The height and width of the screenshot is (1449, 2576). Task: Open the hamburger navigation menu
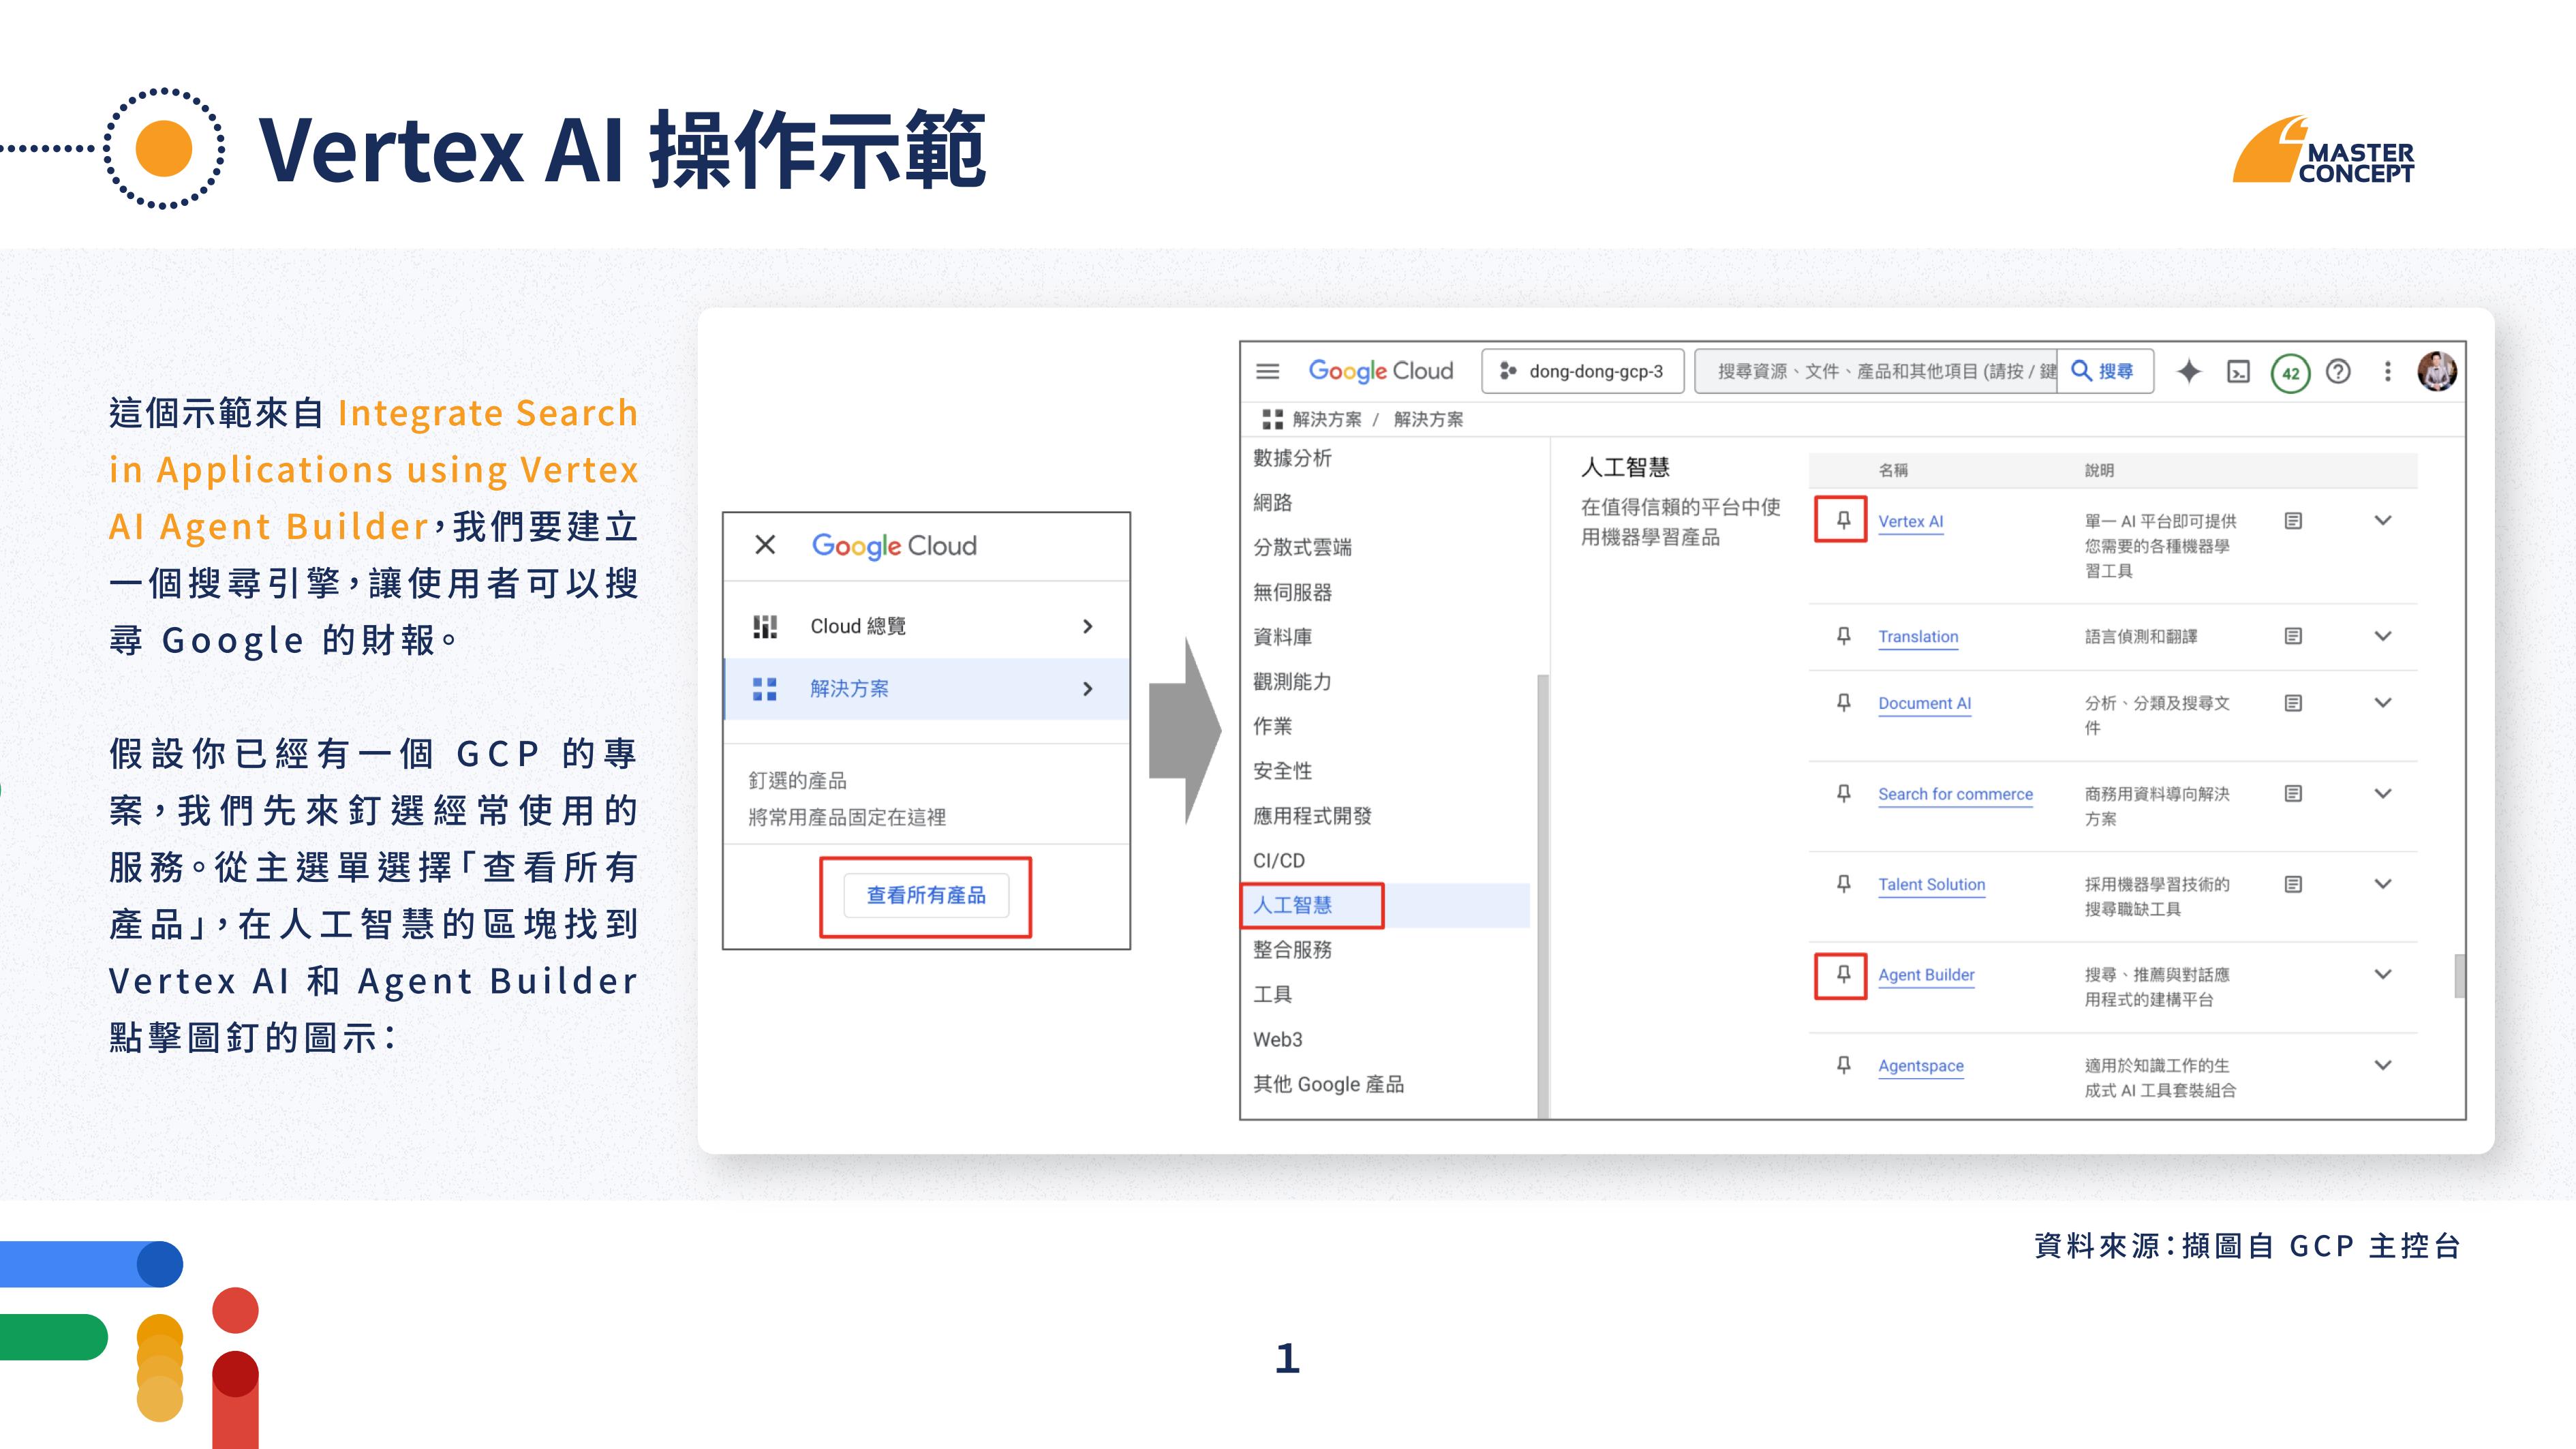pos(1267,371)
